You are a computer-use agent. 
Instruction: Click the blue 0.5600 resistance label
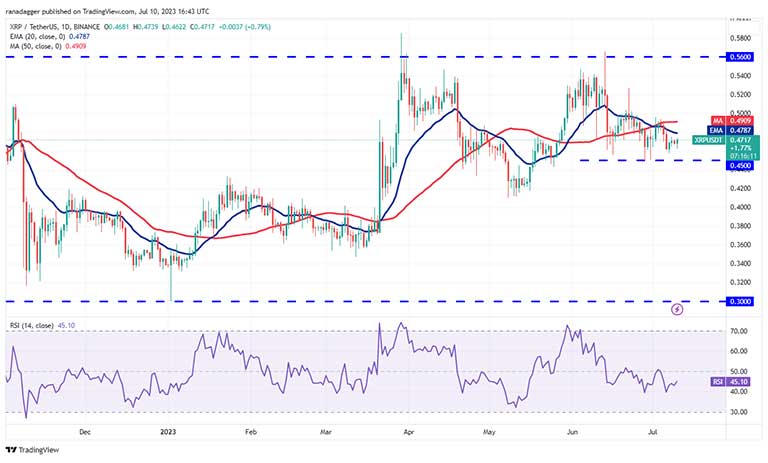[x=739, y=57]
